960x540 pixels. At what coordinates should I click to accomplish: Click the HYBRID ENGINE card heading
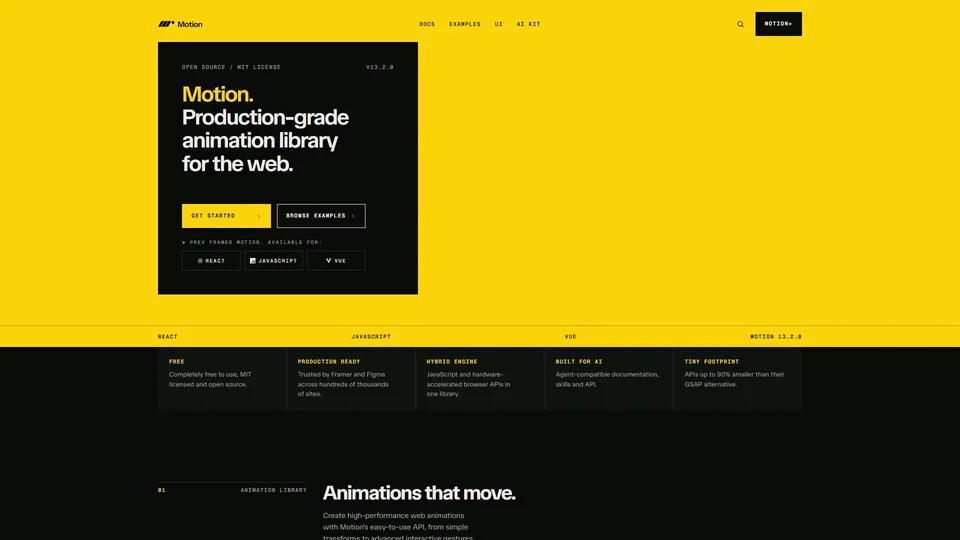coord(452,362)
